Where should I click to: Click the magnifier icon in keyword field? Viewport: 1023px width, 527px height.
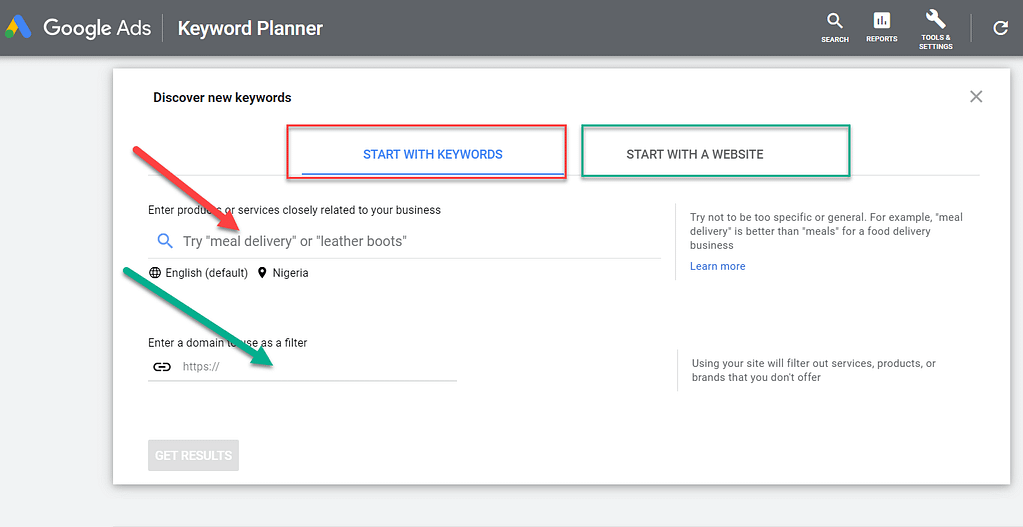coord(165,241)
